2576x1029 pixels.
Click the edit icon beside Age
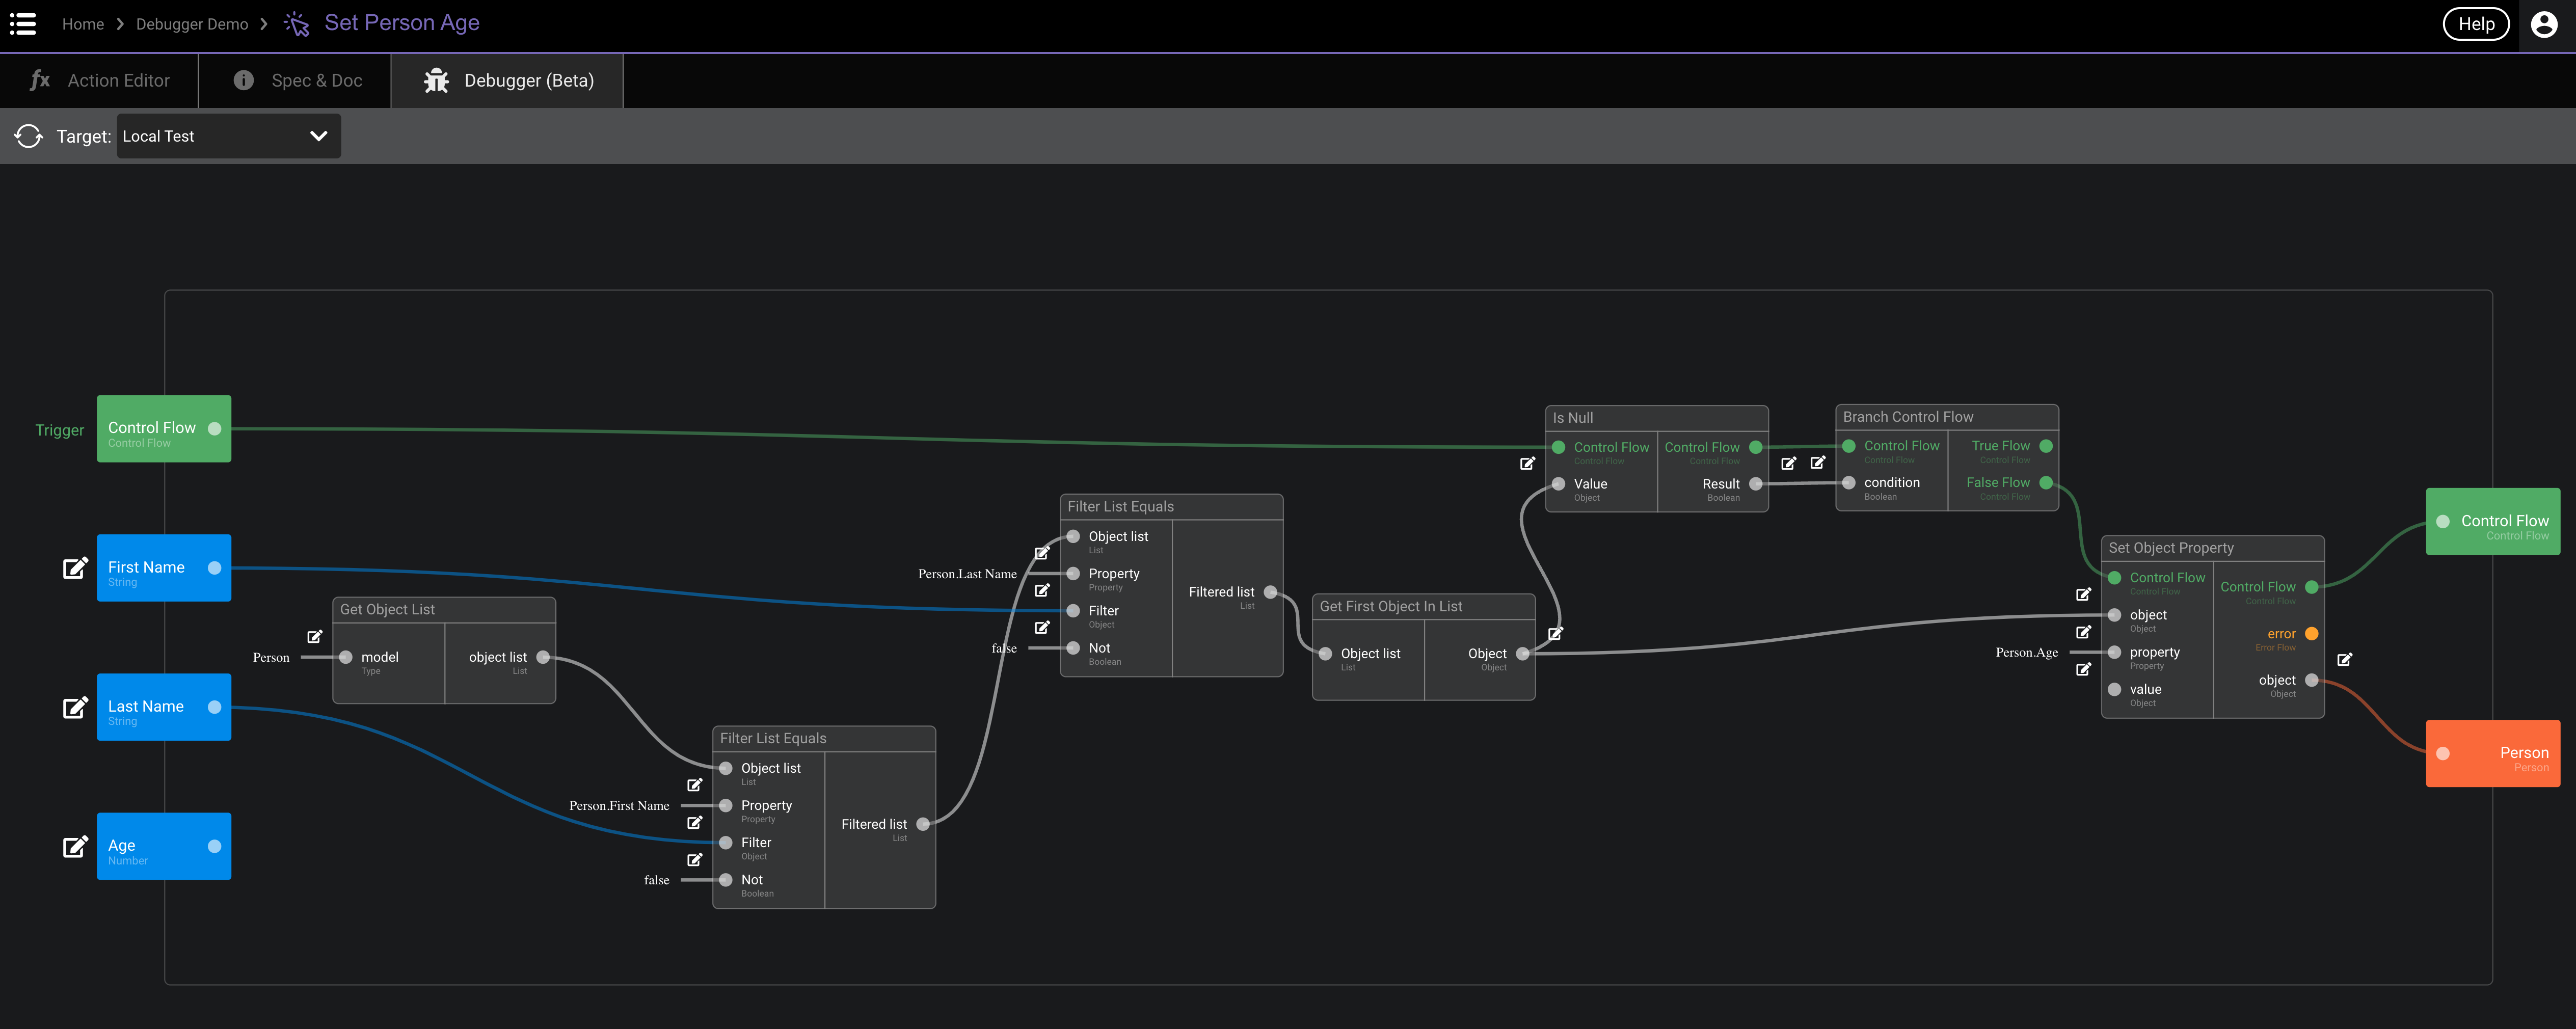coord(75,846)
